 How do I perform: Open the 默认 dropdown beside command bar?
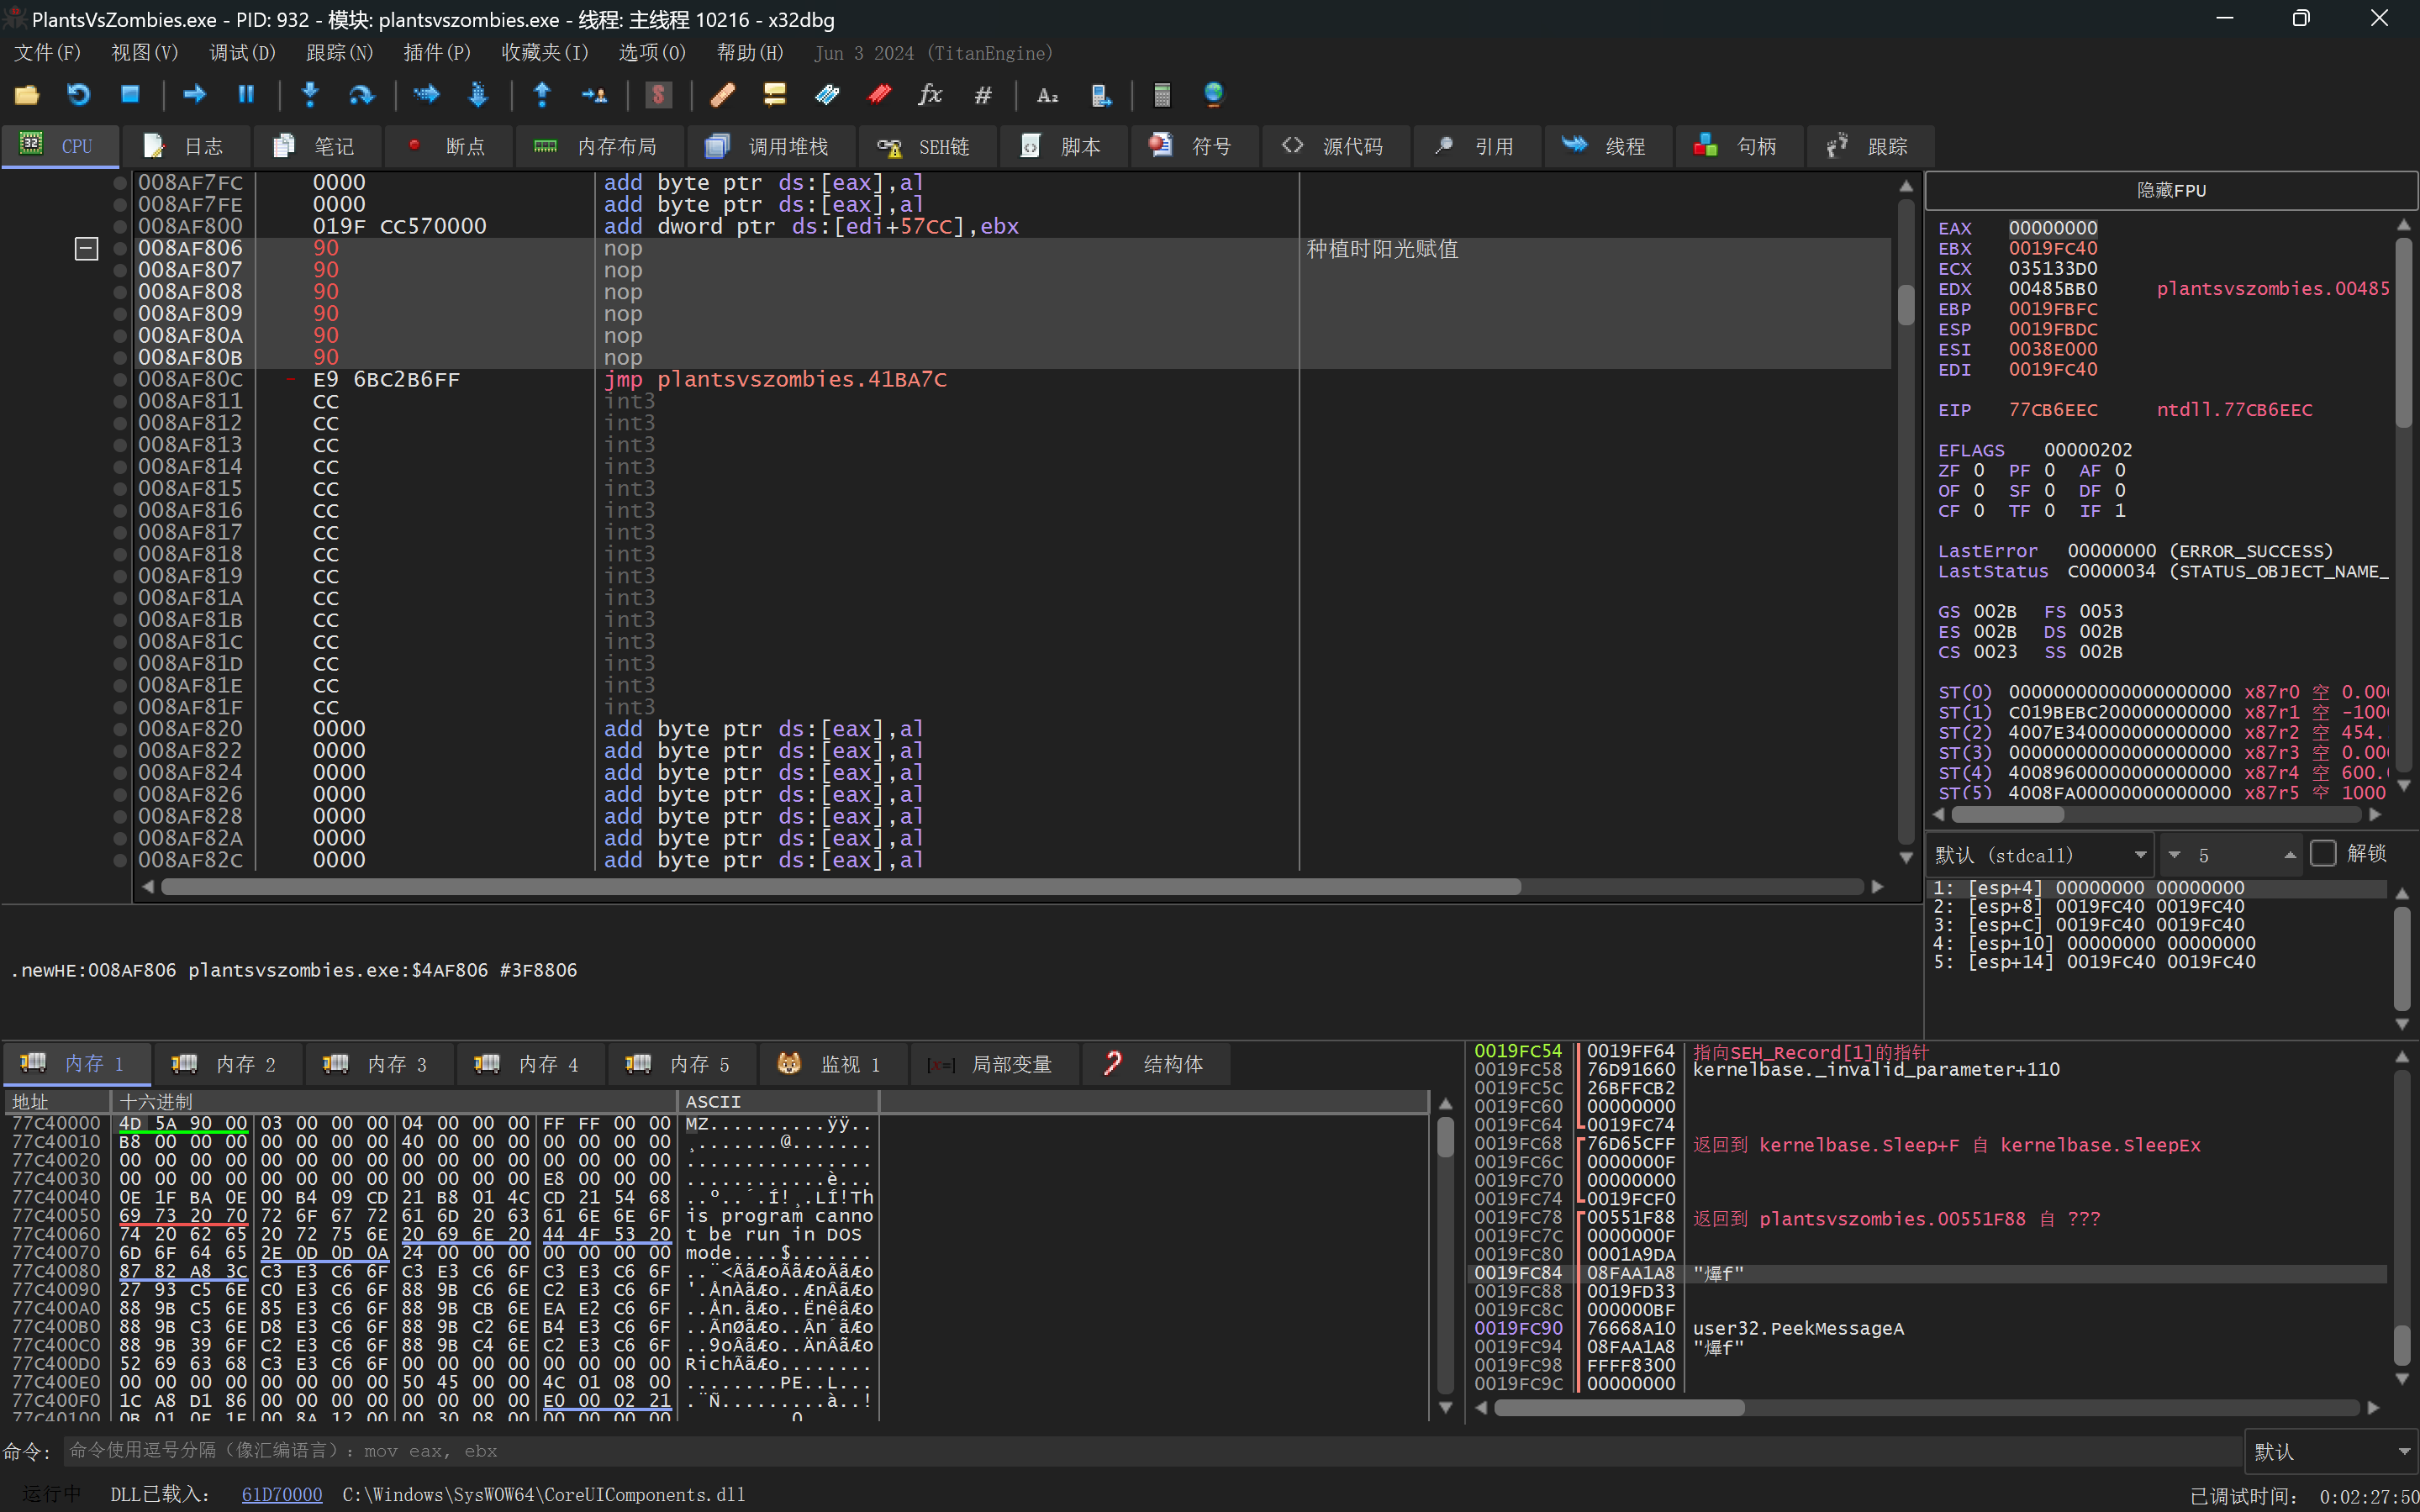tap(2330, 1451)
